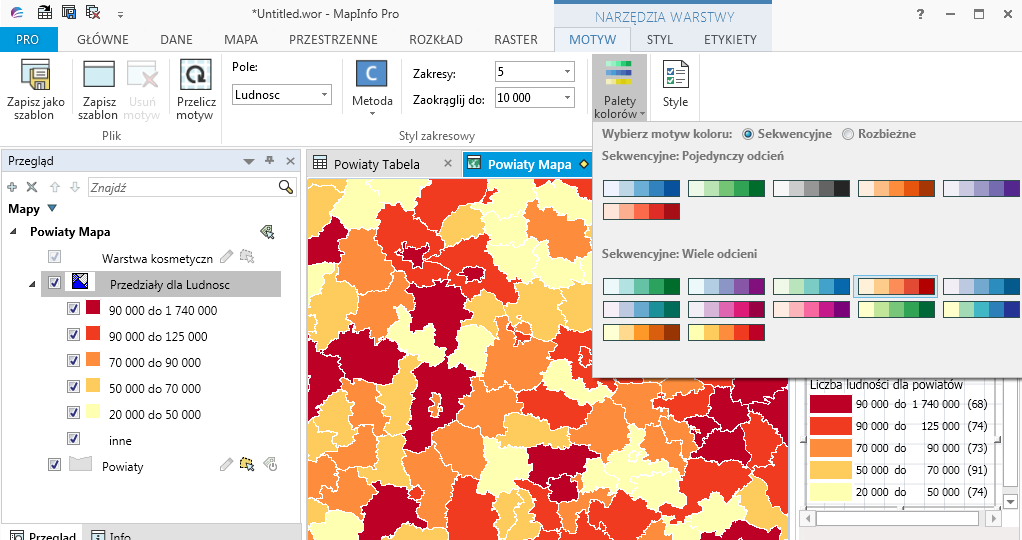The height and width of the screenshot is (540, 1022).
Task: Close the Powiaty Tabela tab
Action: coord(448,164)
